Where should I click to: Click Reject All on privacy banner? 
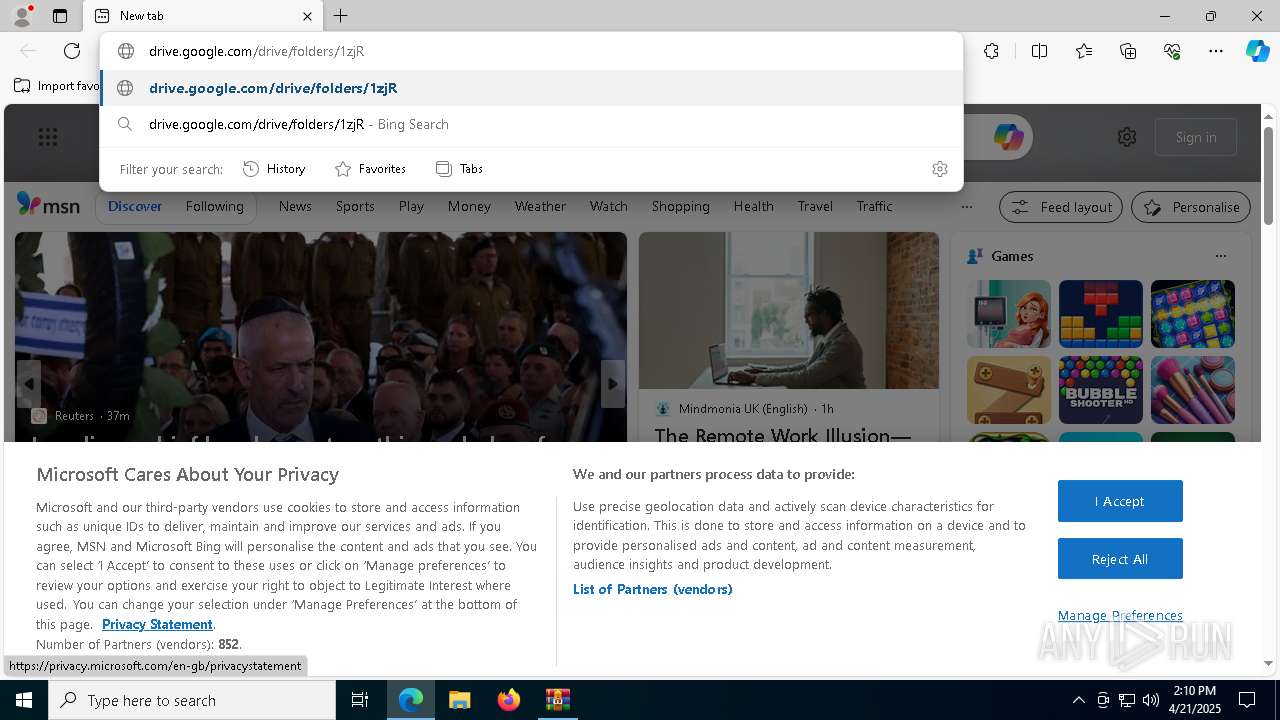(1120, 559)
